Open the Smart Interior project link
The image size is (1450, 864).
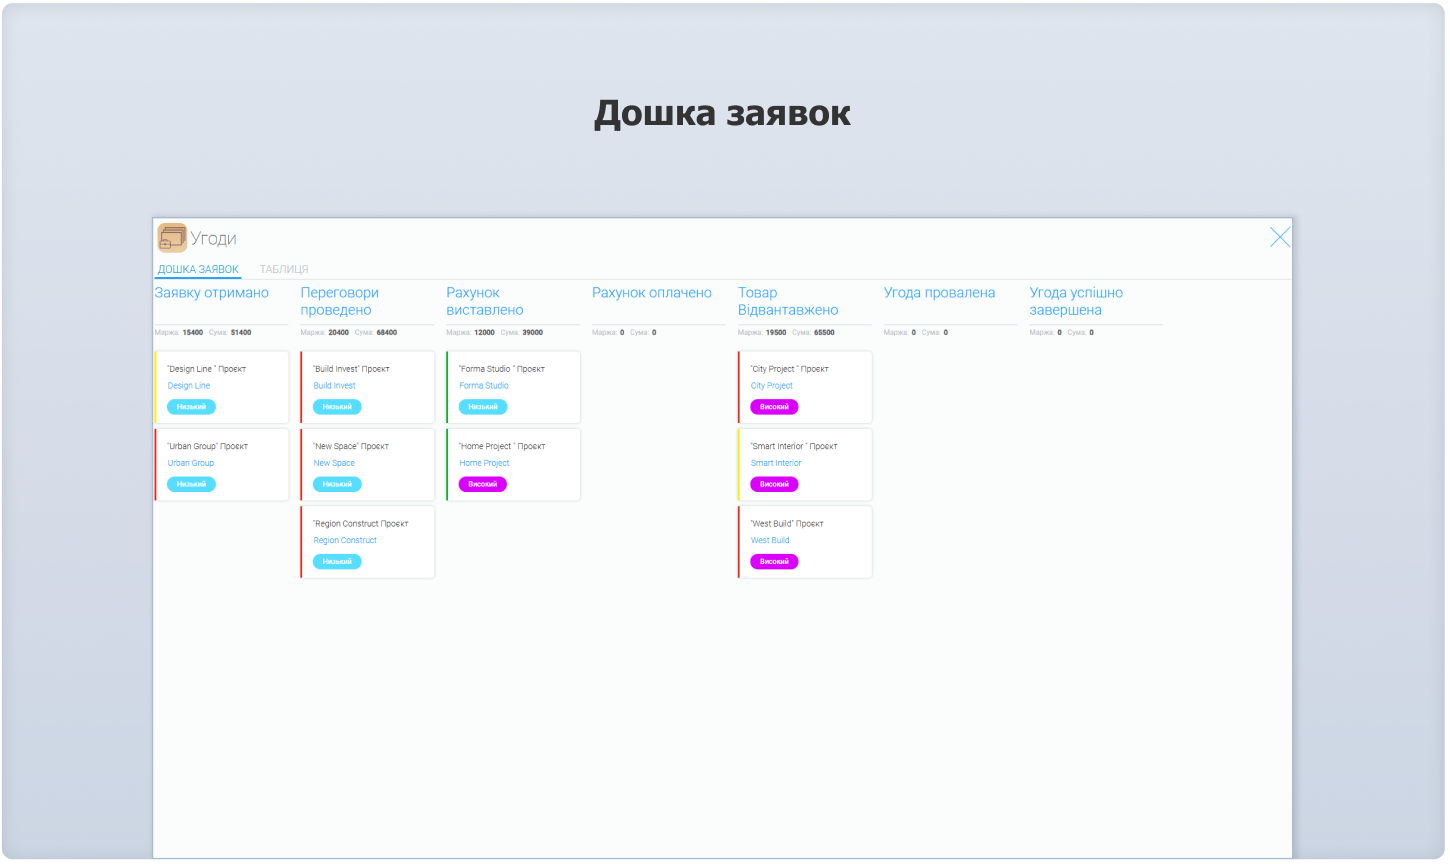click(775, 462)
